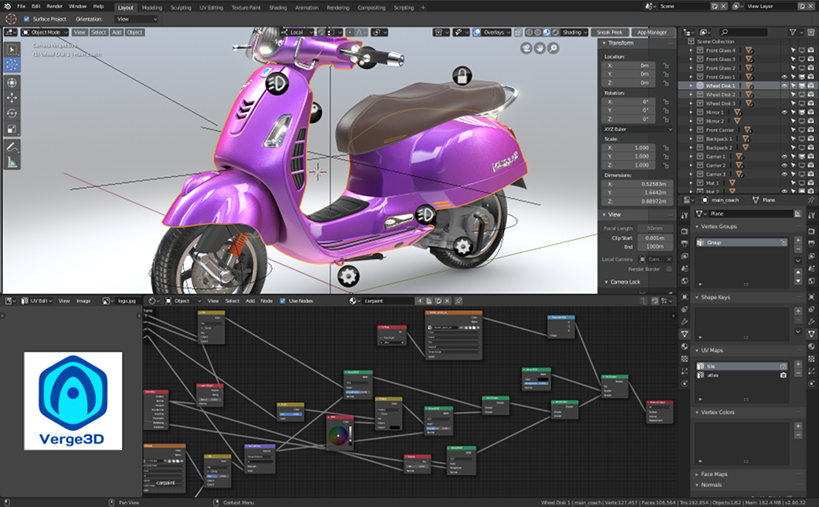The image size is (819, 507).
Task: Switch to the Scripting workspace tab
Action: [404, 7]
